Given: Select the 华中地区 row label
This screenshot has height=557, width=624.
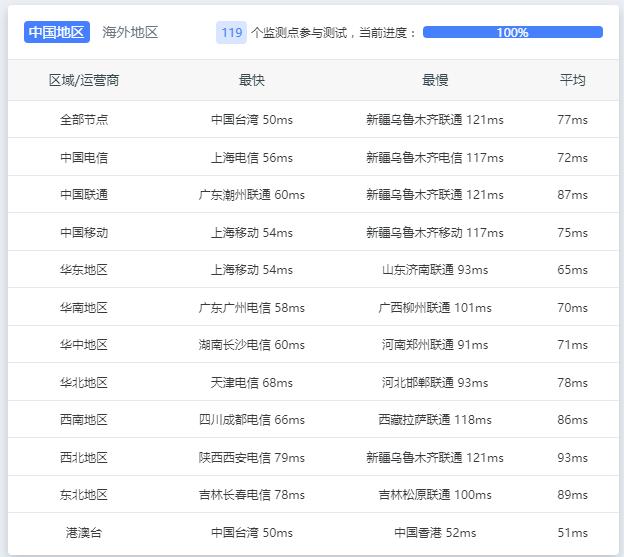Looking at the screenshot, I should click(84, 345).
